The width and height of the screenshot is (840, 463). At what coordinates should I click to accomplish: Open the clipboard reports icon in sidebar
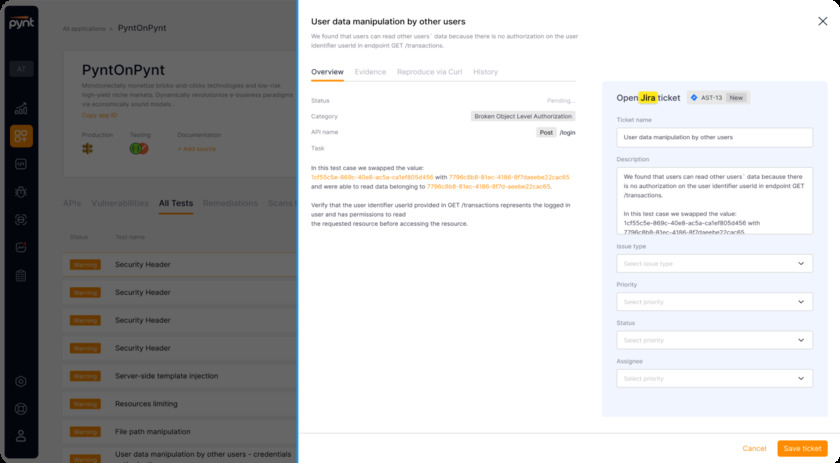21,275
